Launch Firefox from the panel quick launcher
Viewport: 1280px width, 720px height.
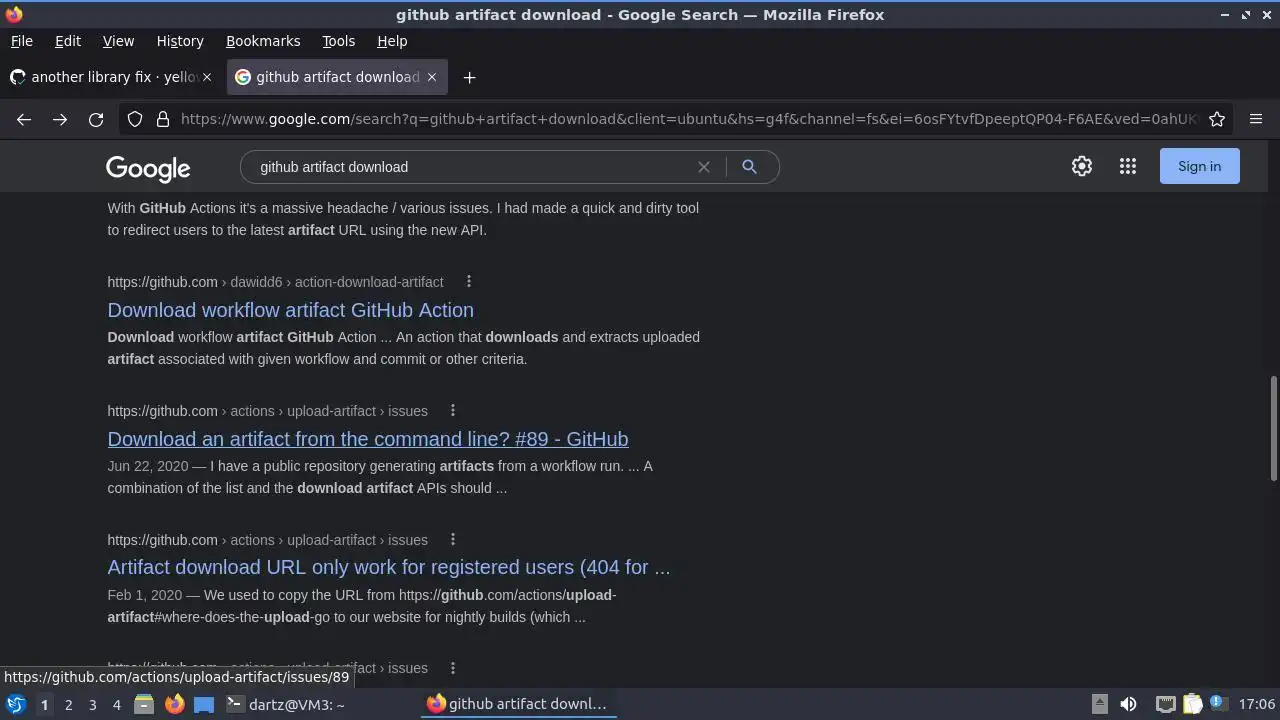click(x=174, y=704)
